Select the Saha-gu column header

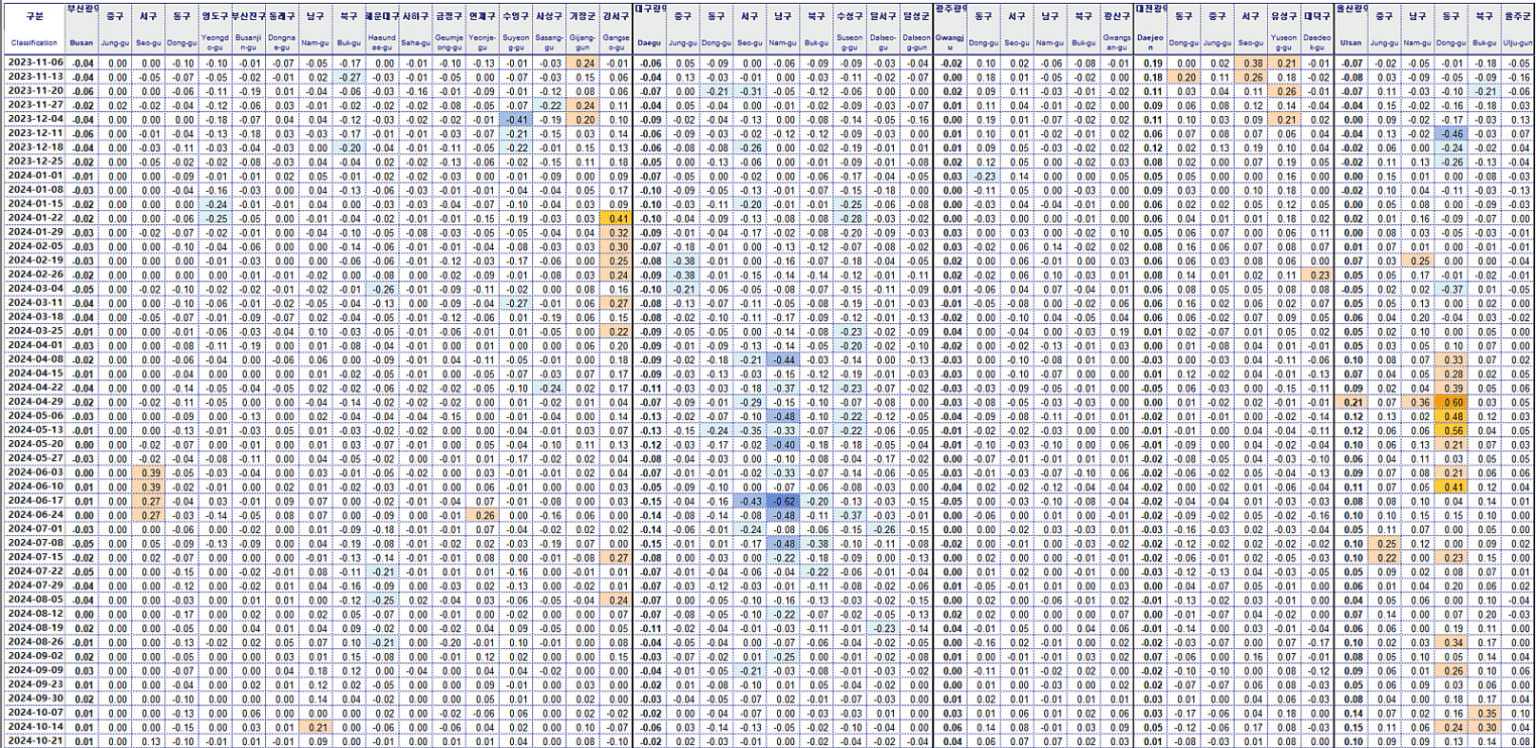[x=415, y=44]
